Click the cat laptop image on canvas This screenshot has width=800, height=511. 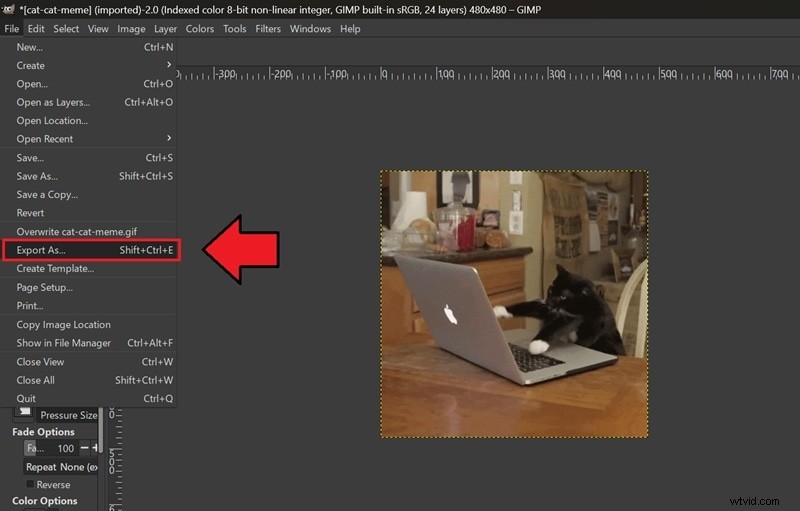[x=514, y=304]
